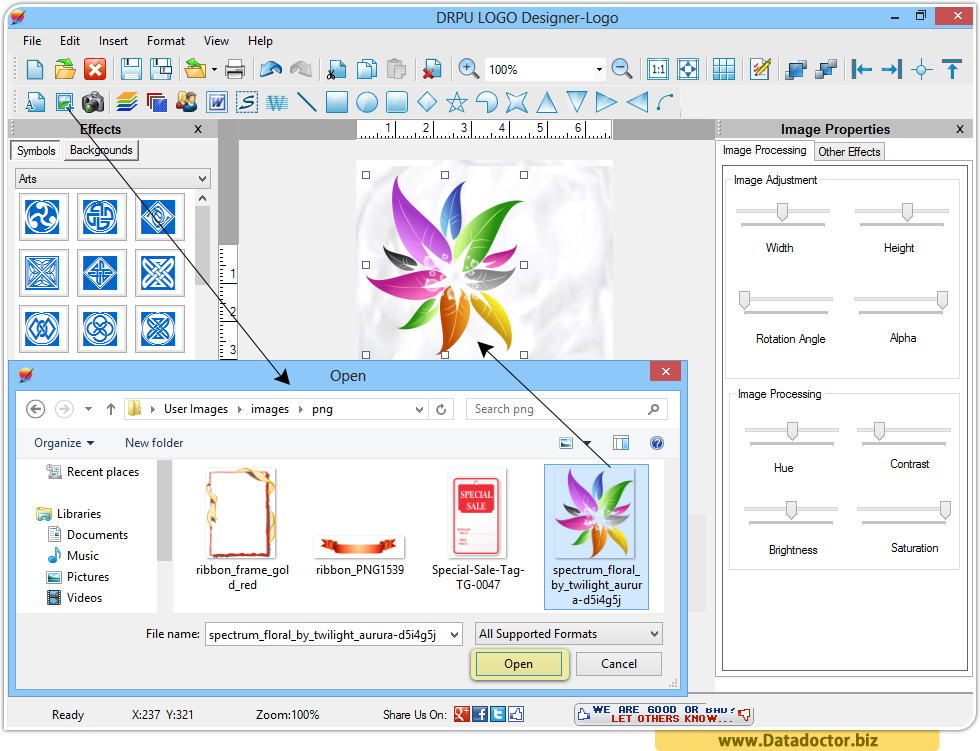Click the zoom in magnifier icon

click(468, 69)
